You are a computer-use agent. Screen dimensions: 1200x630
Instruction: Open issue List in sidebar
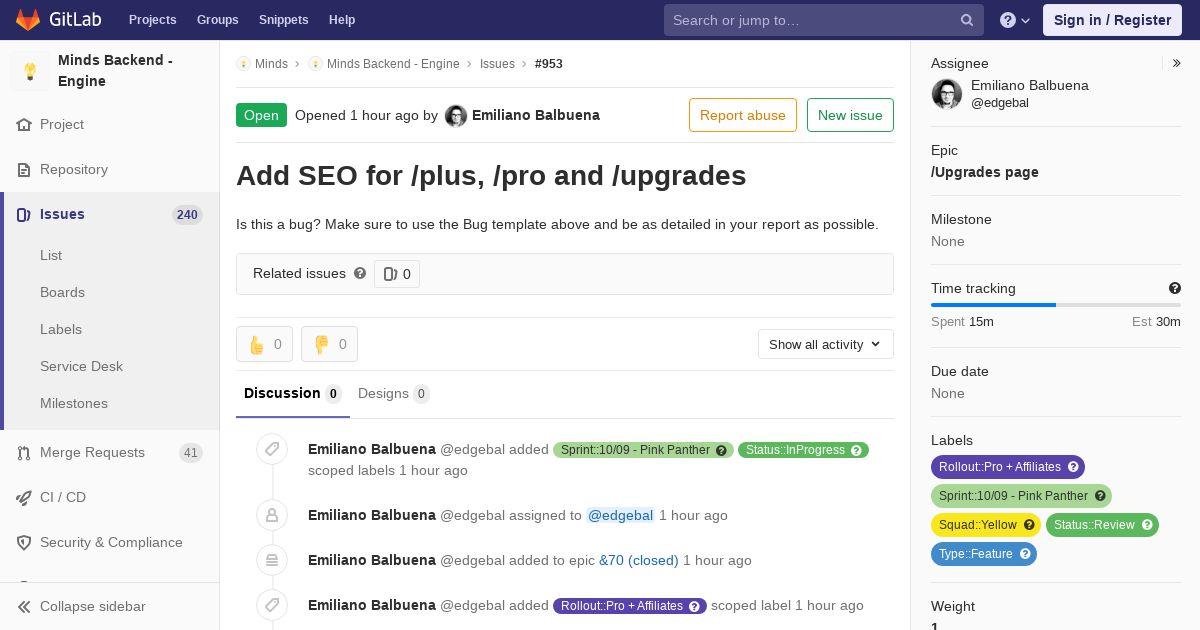[x=51, y=256]
